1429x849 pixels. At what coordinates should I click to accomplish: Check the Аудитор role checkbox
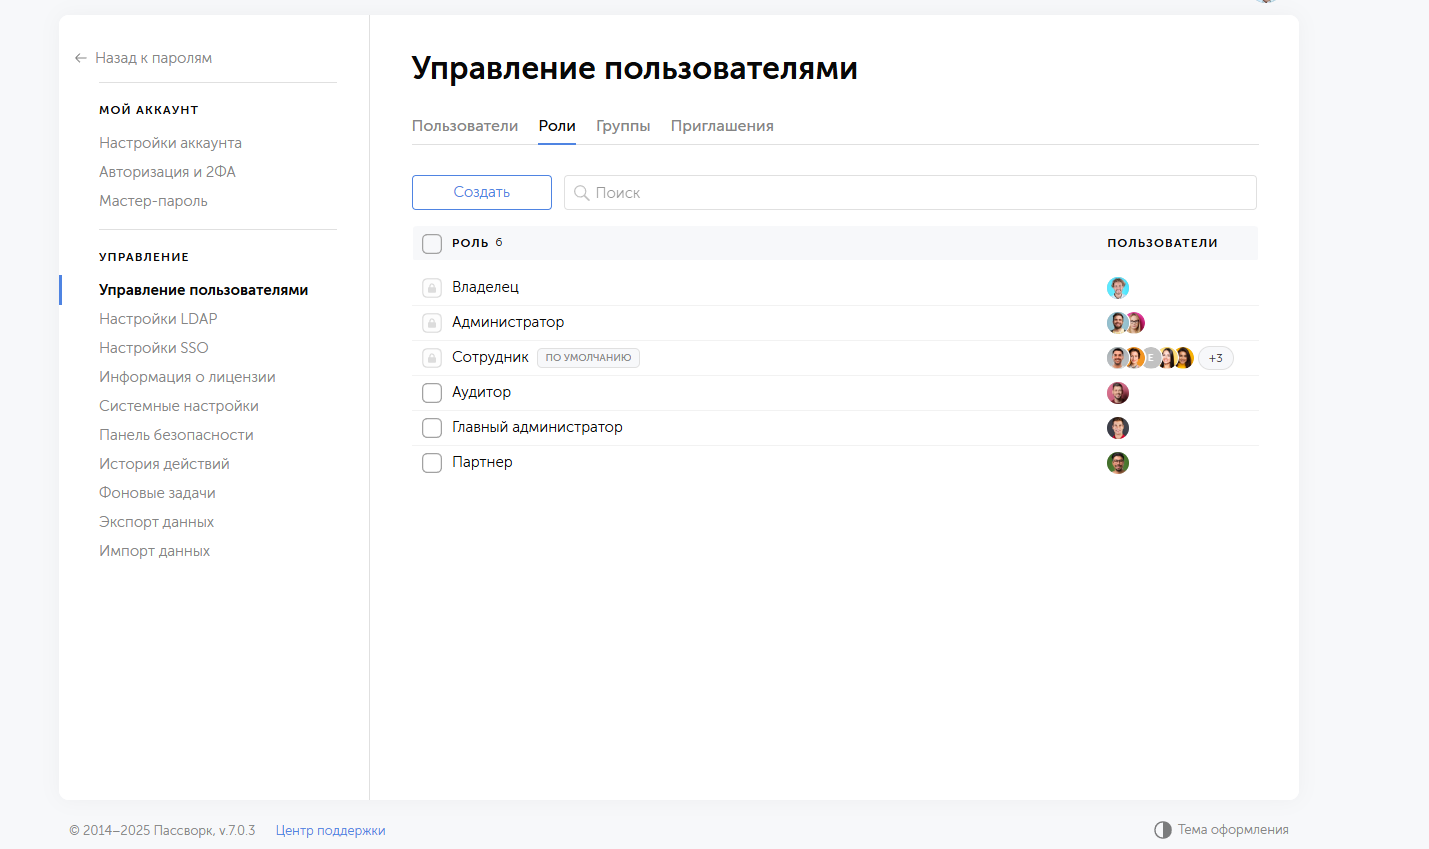(x=432, y=393)
